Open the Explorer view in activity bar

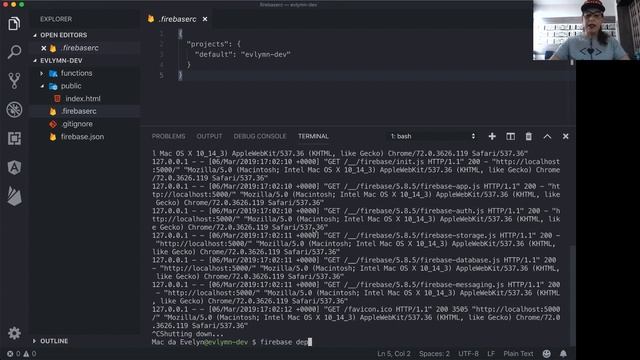coord(14,24)
